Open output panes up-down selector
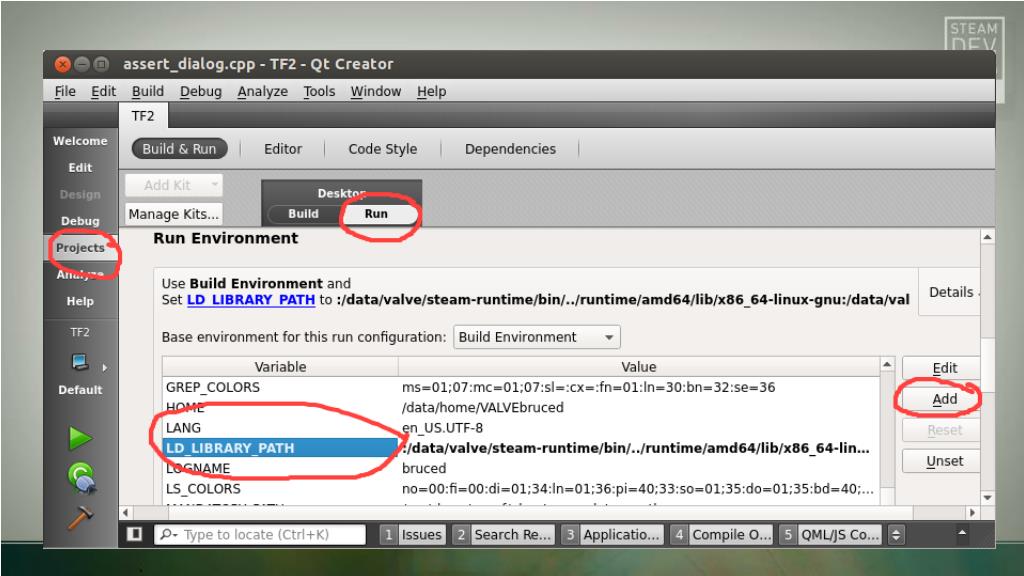The height and width of the screenshot is (576, 1024). tap(896, 535)
